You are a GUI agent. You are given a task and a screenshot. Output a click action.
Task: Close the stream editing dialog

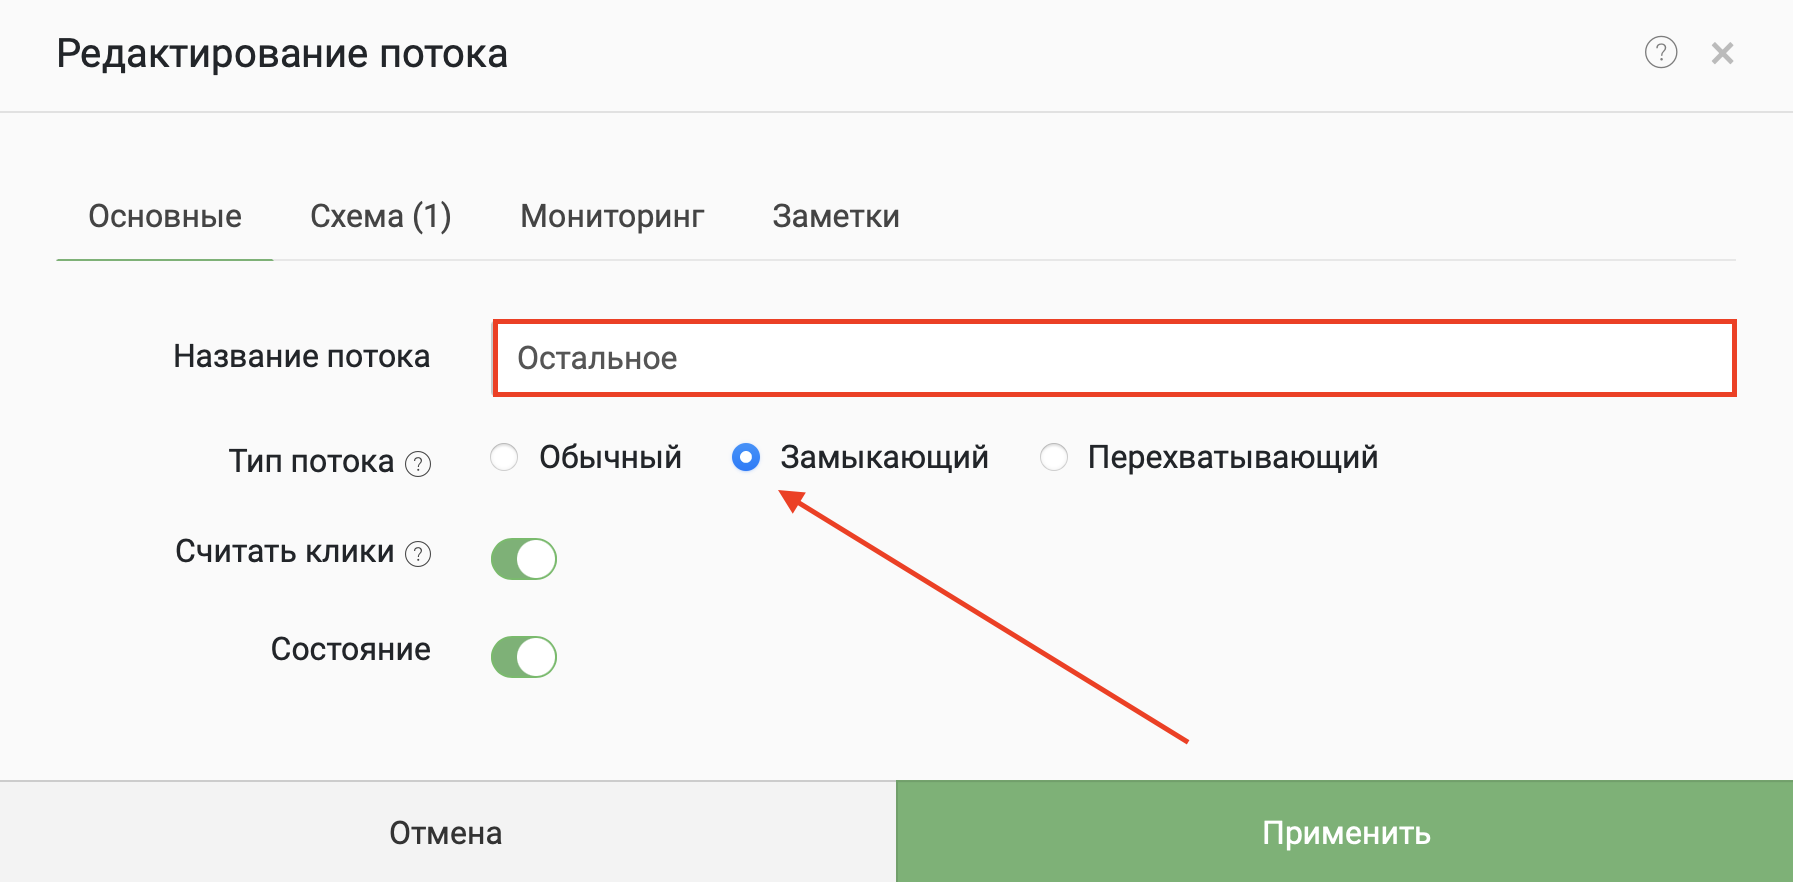(x=1722, y=53)
